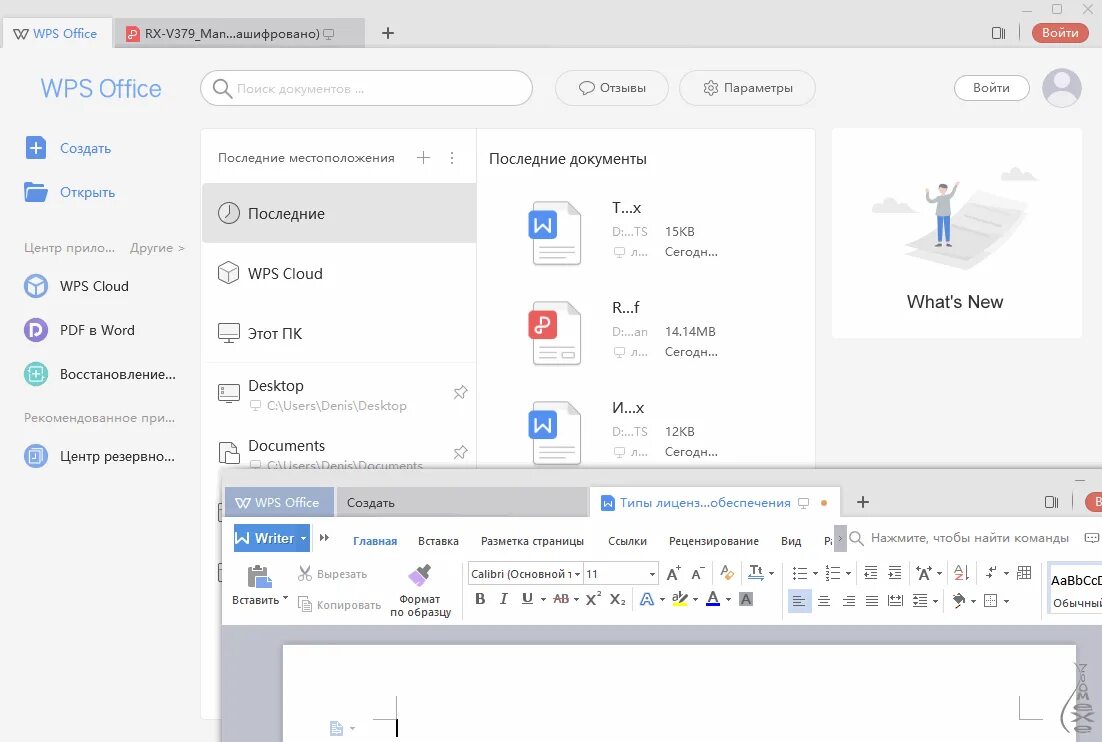
Task: Toggle Underline formatting
Action: (527, 599)
